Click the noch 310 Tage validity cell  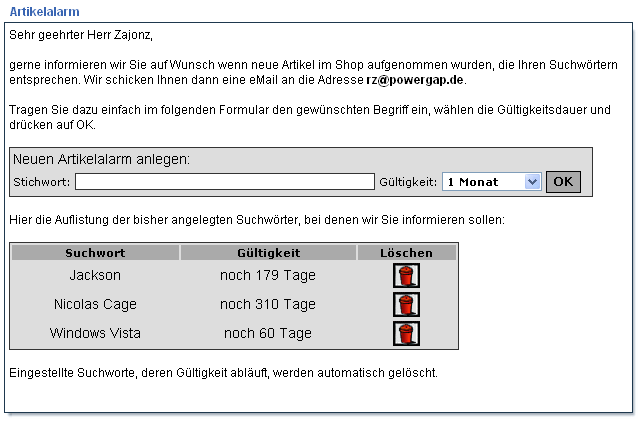click(268, 304)
